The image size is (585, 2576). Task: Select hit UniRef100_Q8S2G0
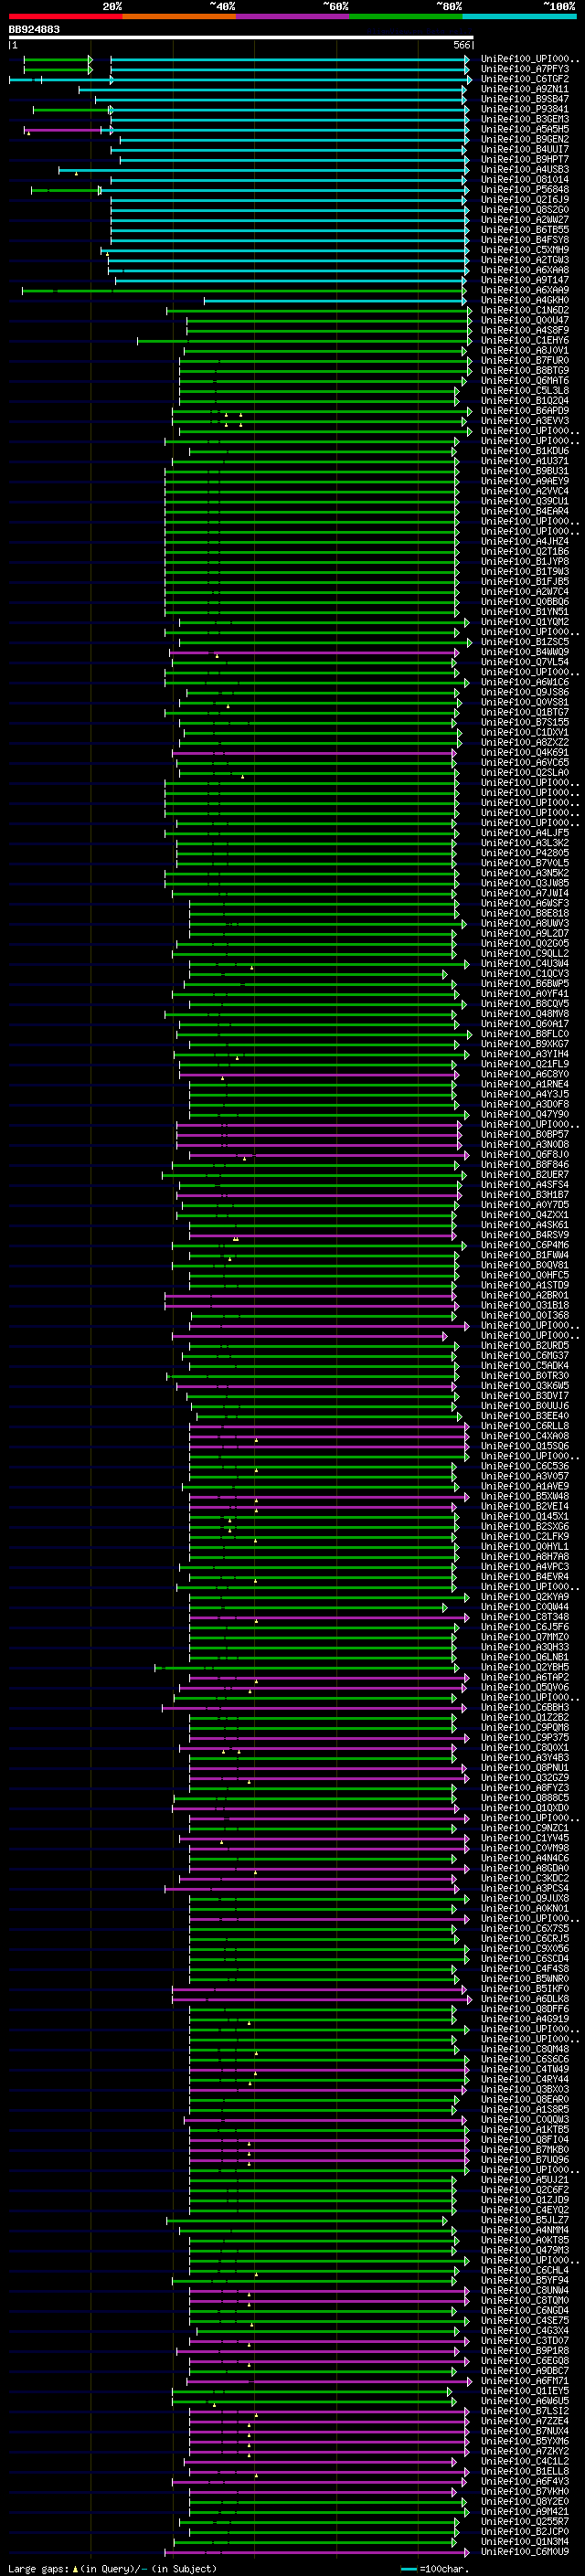point(525,210)
